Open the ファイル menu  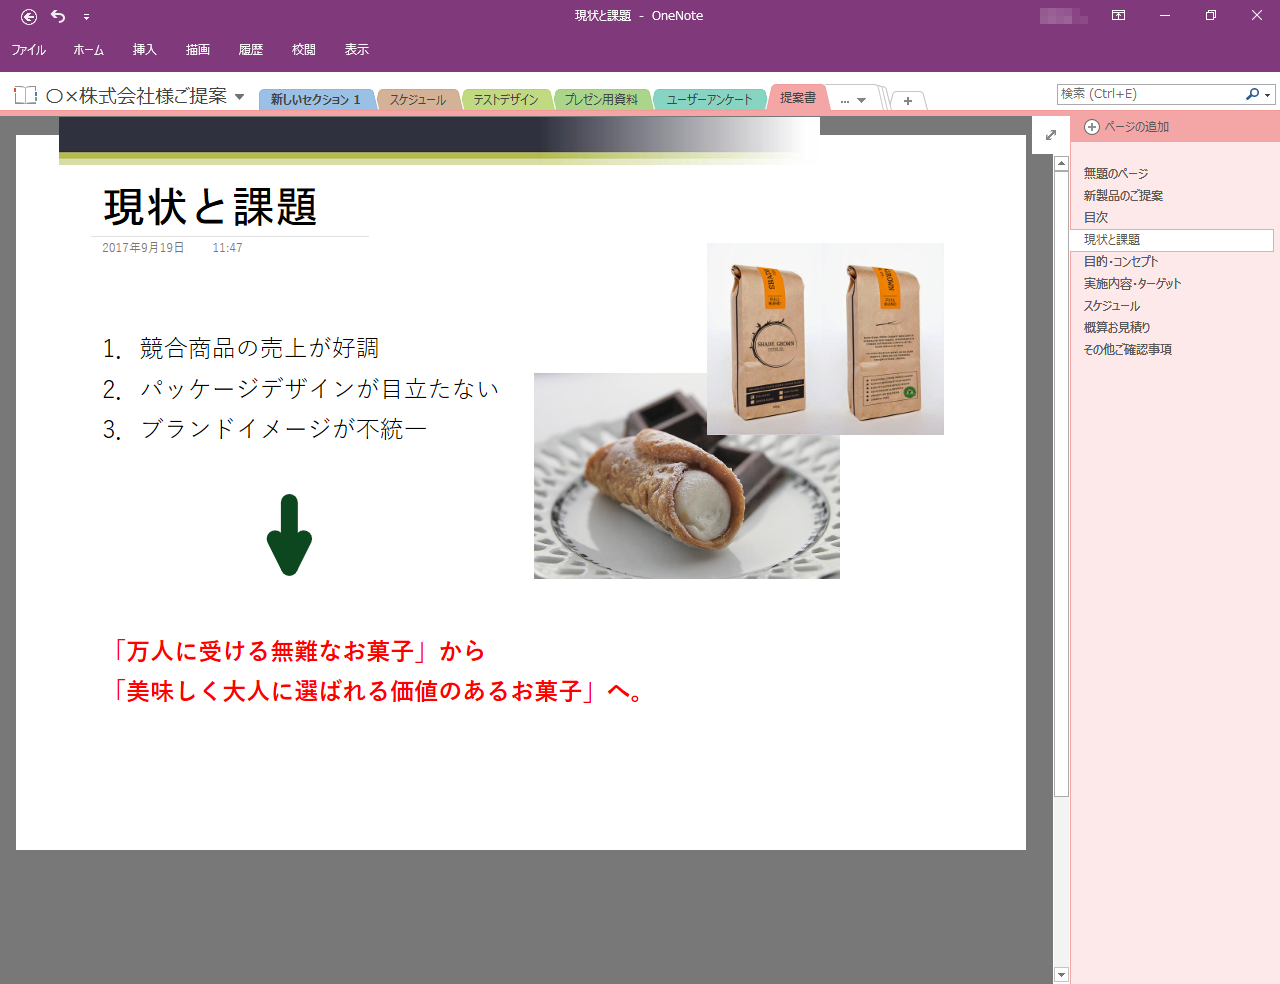(x=28, y=48)
